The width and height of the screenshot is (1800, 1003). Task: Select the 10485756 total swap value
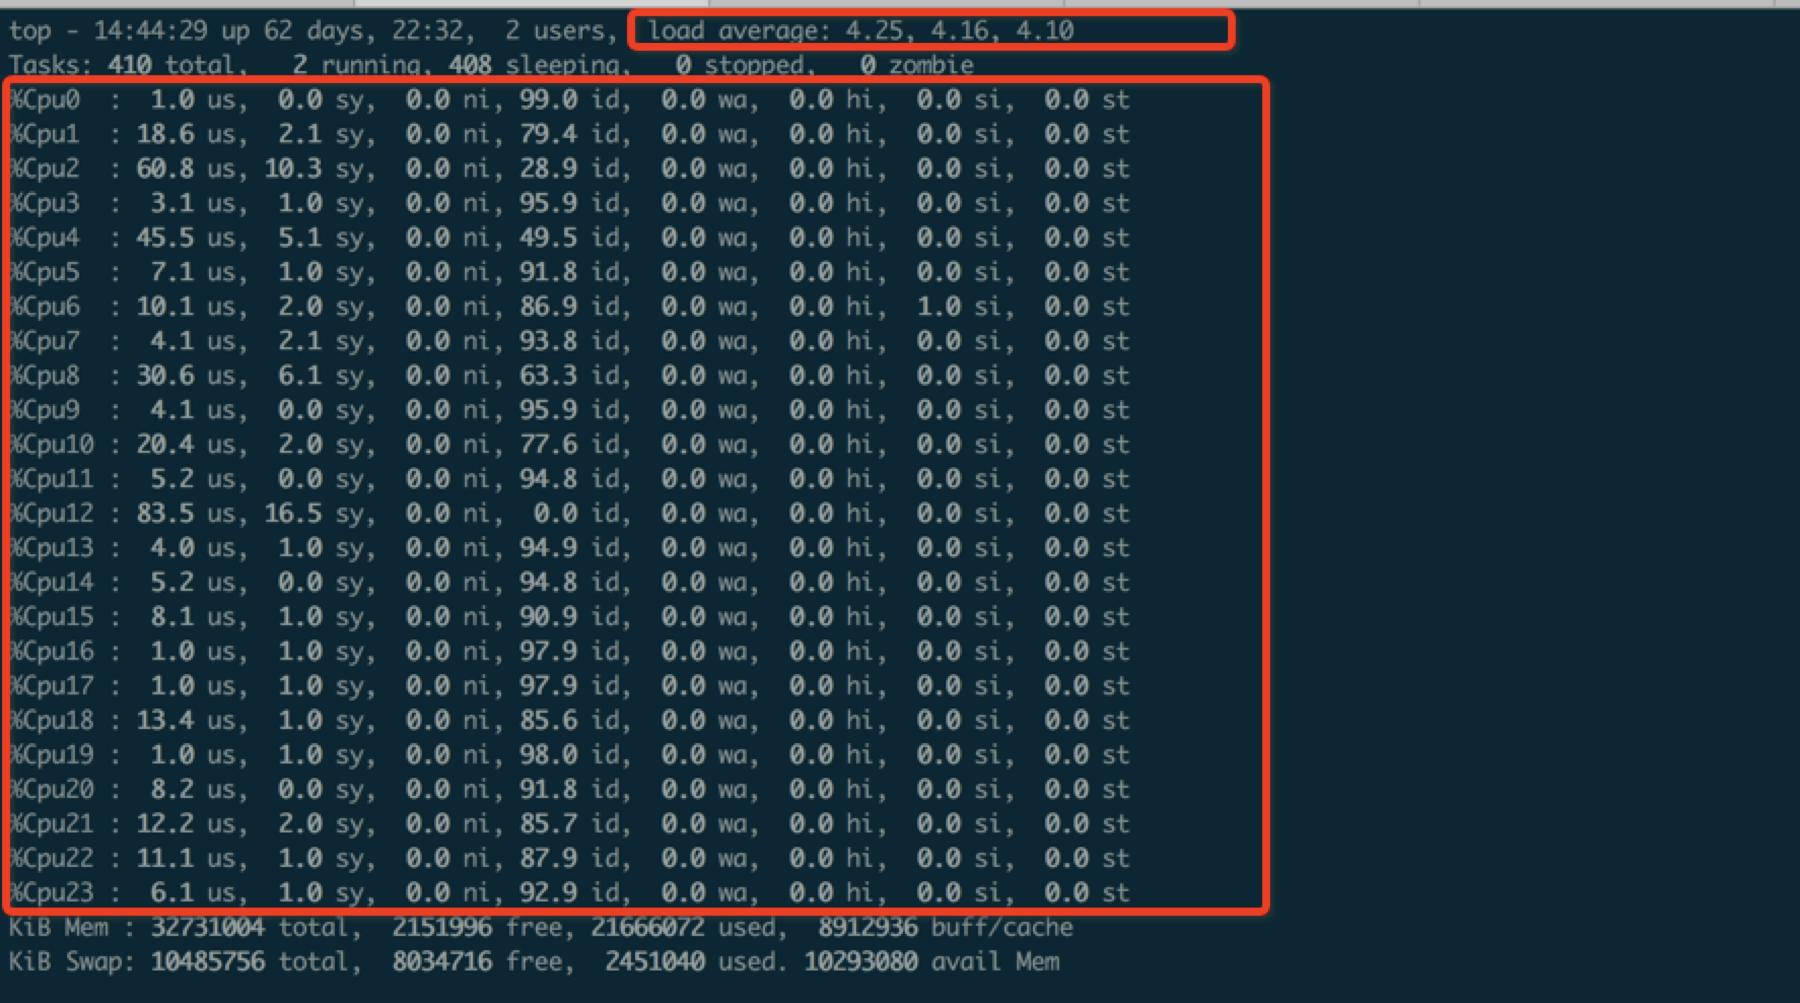[x=208, y=962]
